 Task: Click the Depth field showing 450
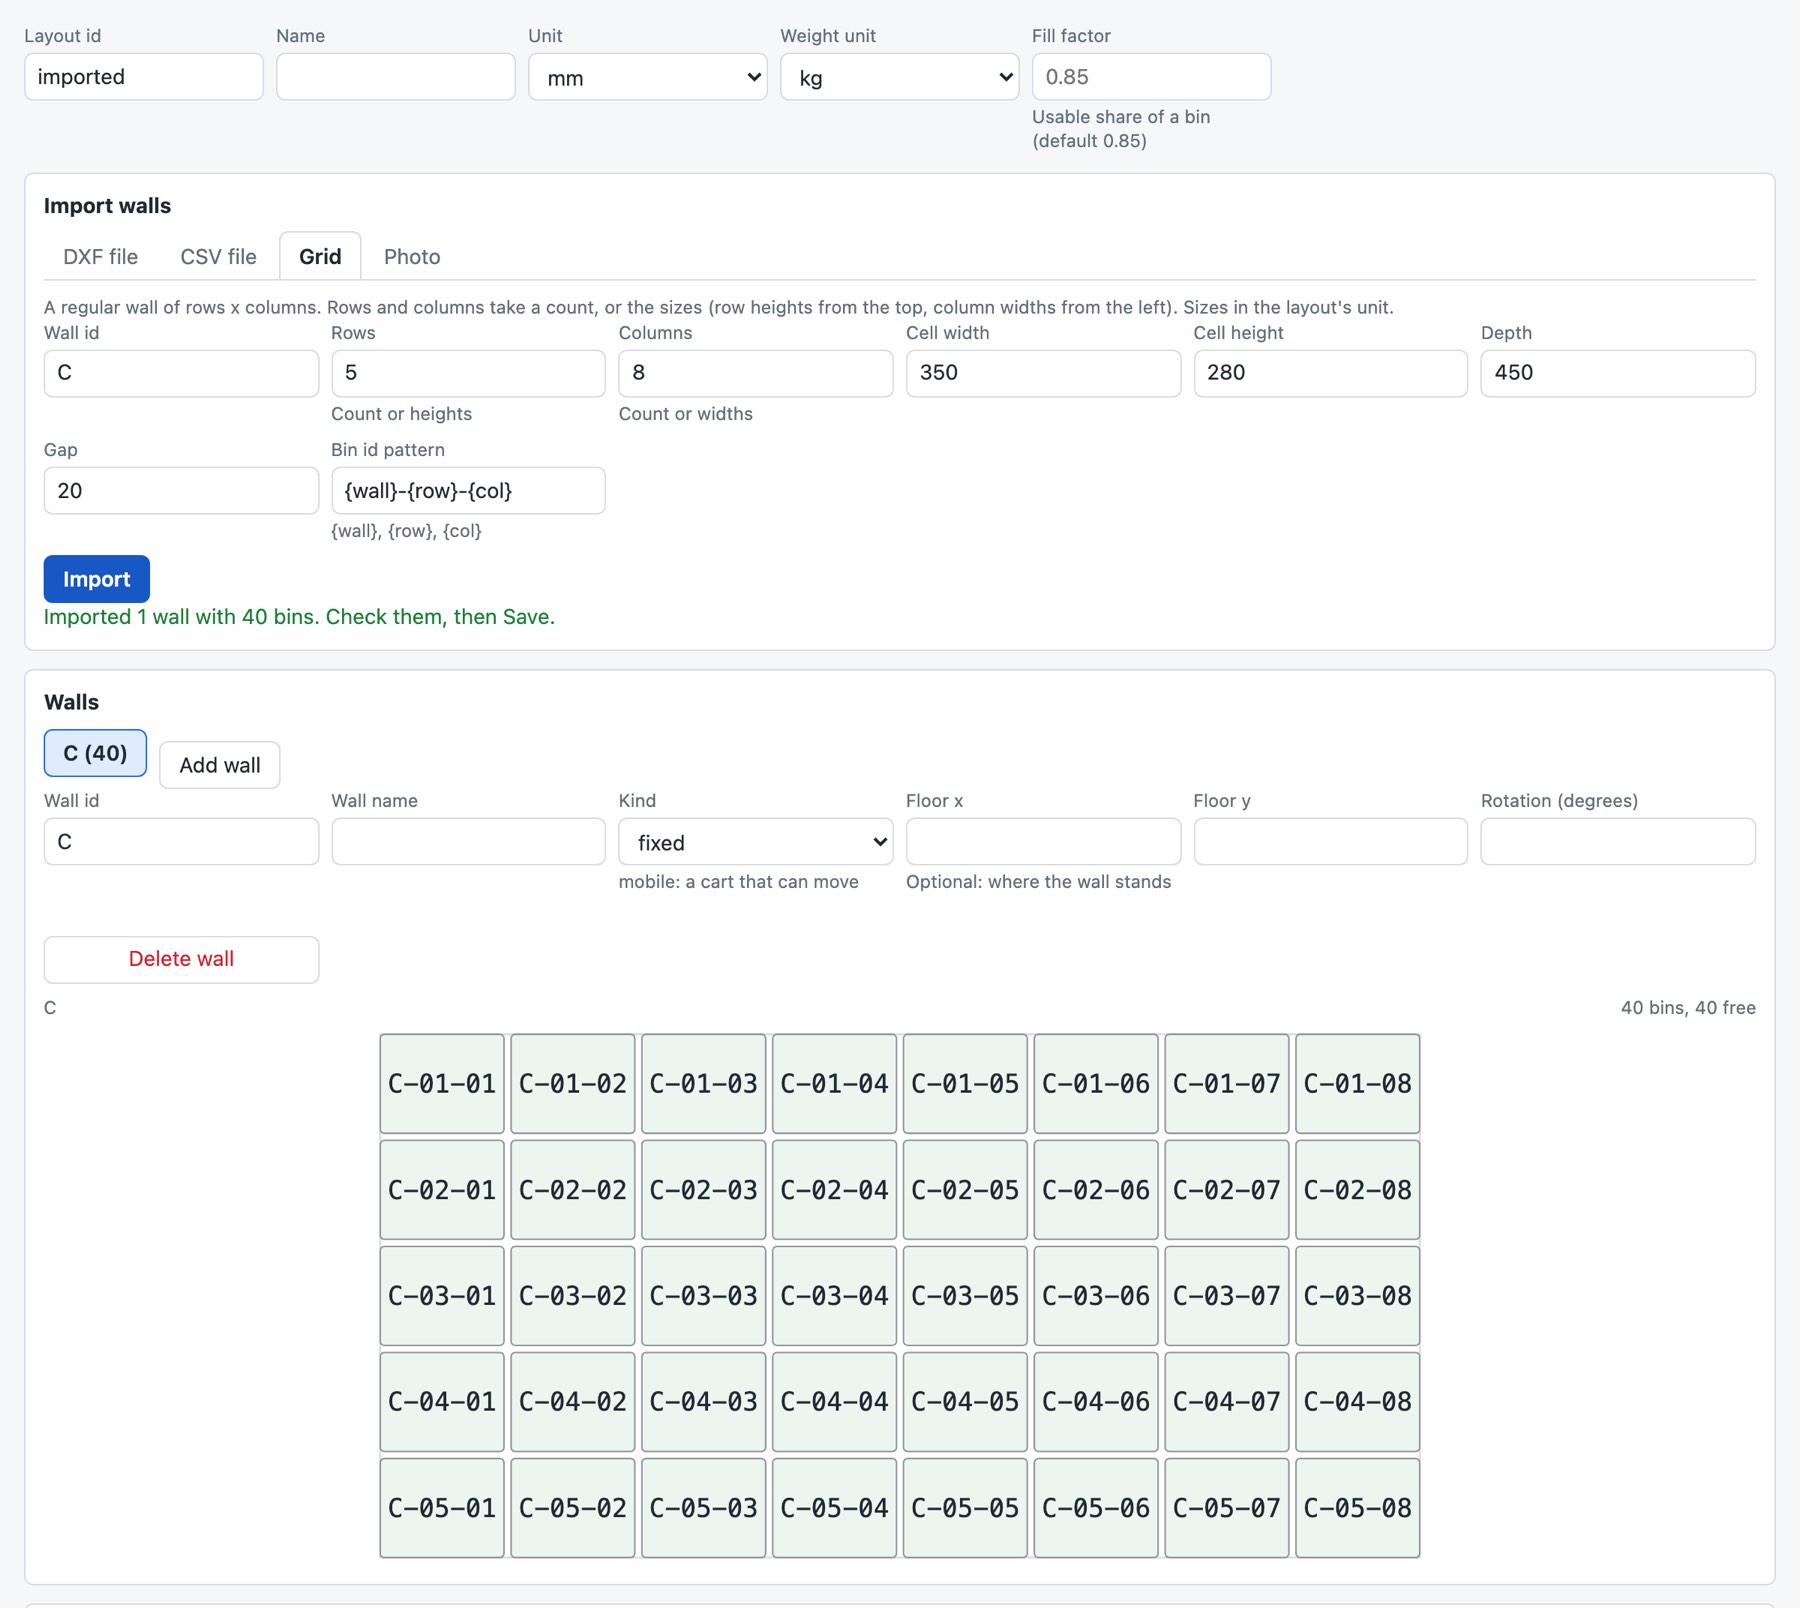point(1618,373)
